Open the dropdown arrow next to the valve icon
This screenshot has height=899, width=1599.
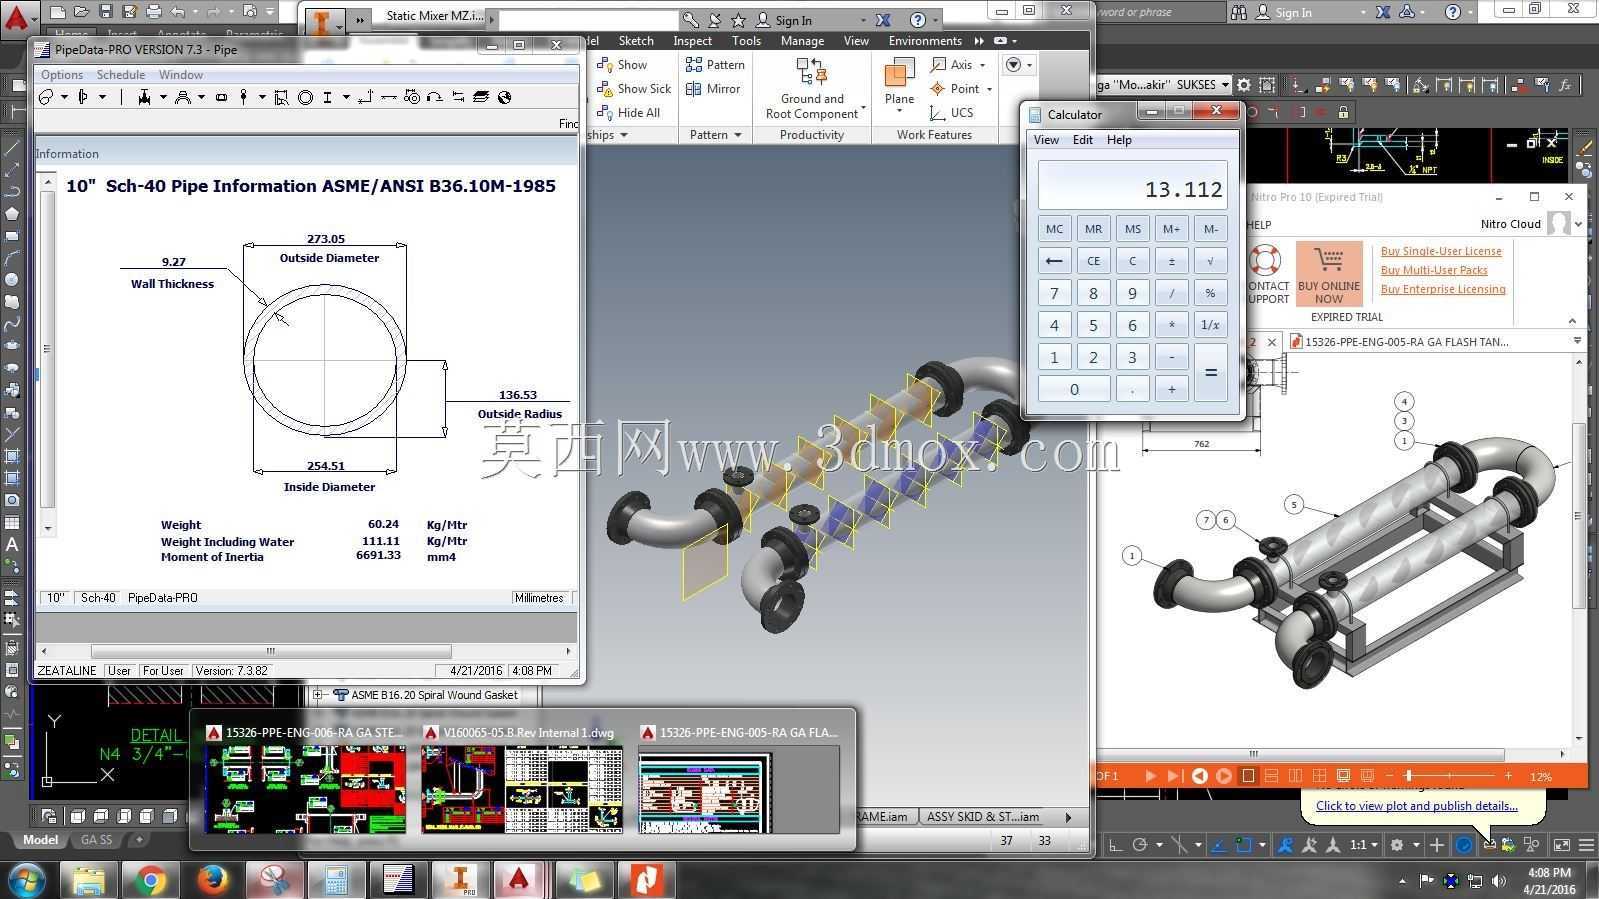[162, 97]
